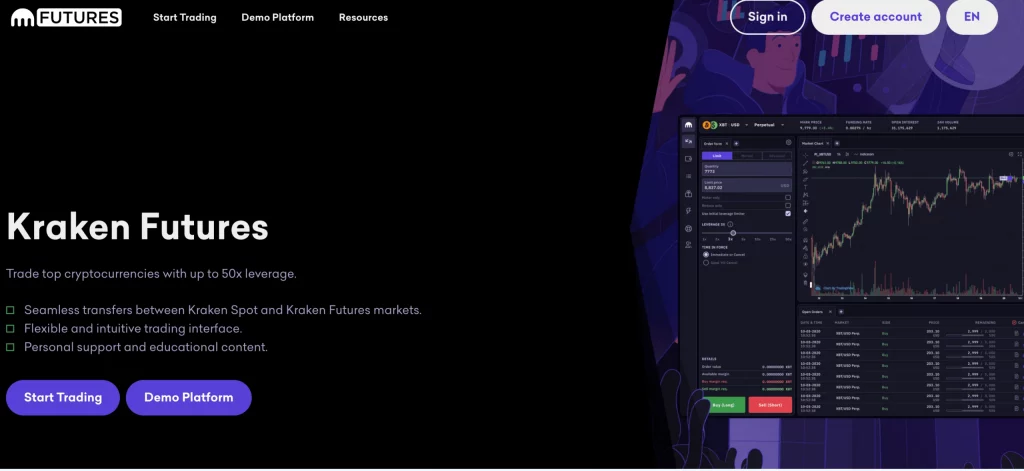
Task: Select the crosshair tool in chart toolbar
Action: click(805, 156)
